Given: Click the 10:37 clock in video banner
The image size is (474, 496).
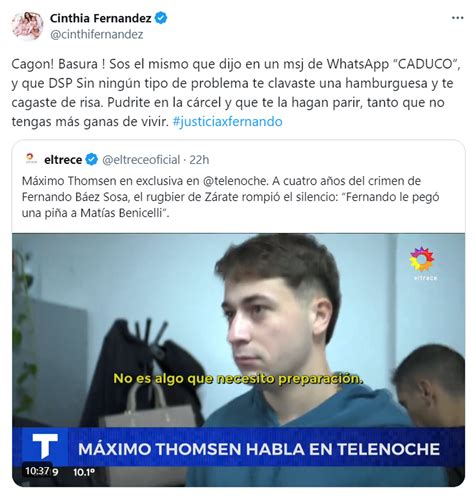Looking at the screenshot, I should 37,471.
